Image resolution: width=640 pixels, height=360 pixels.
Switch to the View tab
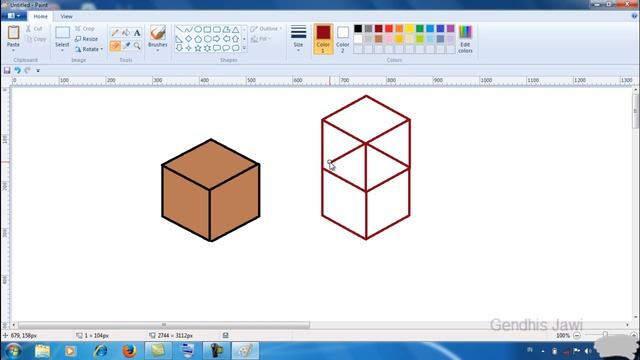tap(67, 16)
